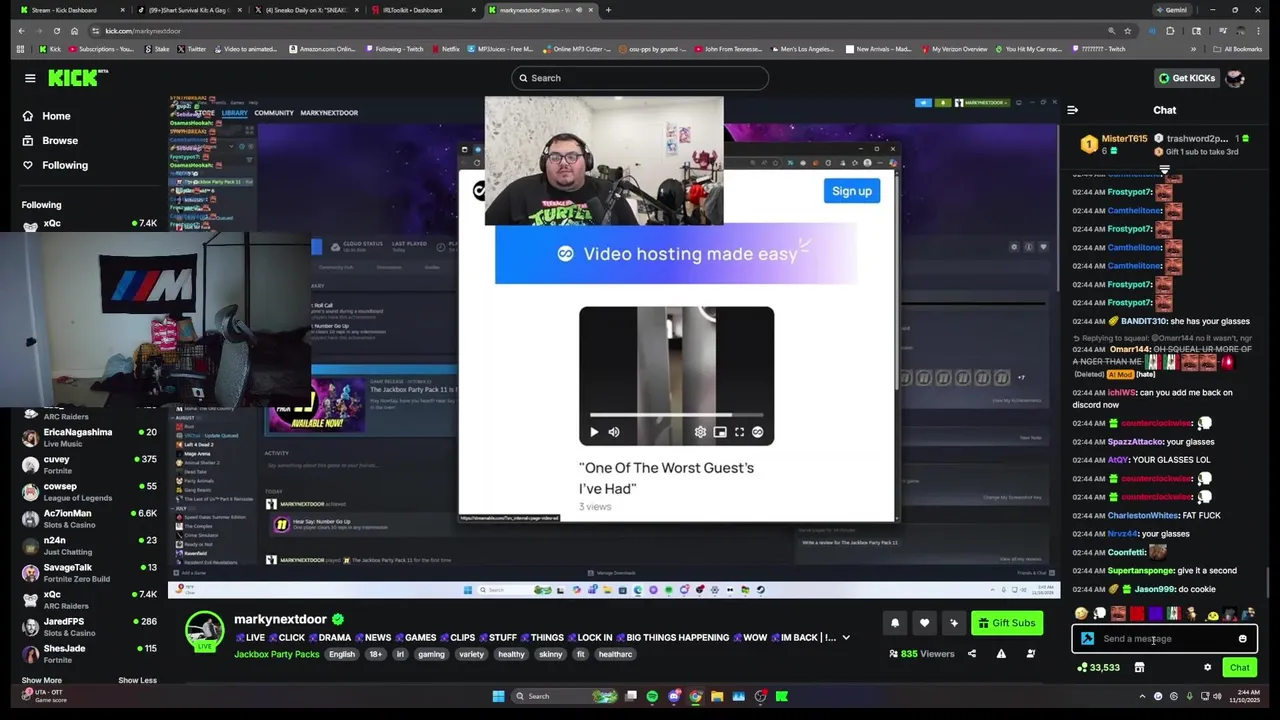Collapse sidebar with Show Less
The image size is (1280, 720).
[137, 680]
